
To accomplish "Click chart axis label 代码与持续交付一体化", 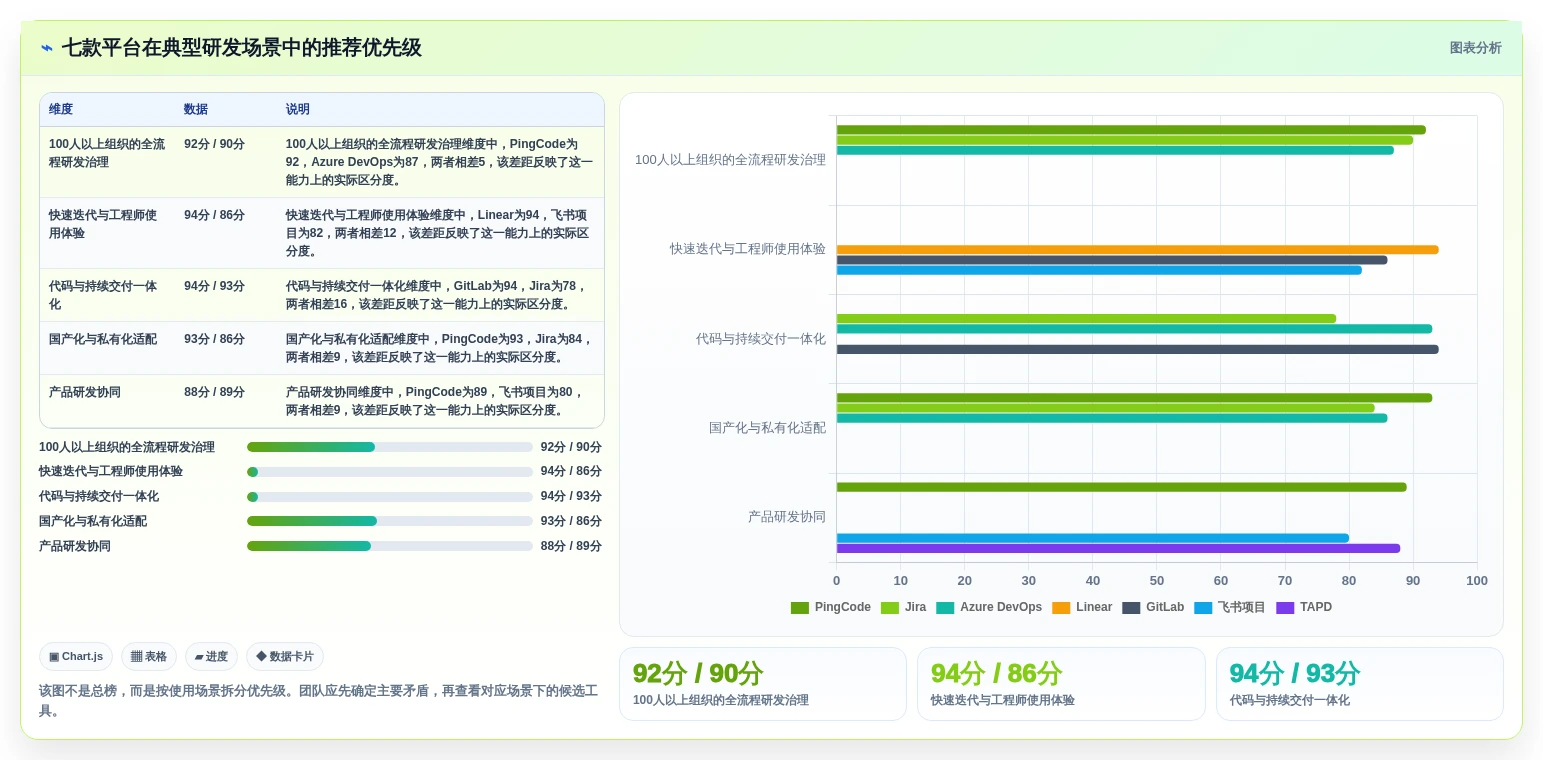I will point(761,339).
